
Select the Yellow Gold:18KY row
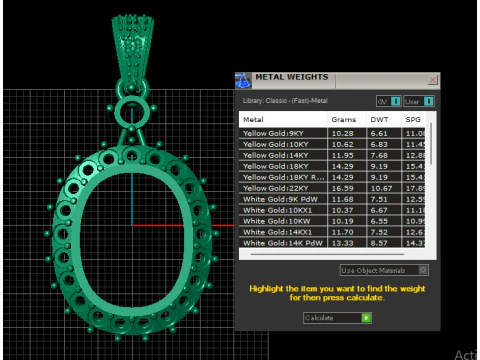coord(332,166)
